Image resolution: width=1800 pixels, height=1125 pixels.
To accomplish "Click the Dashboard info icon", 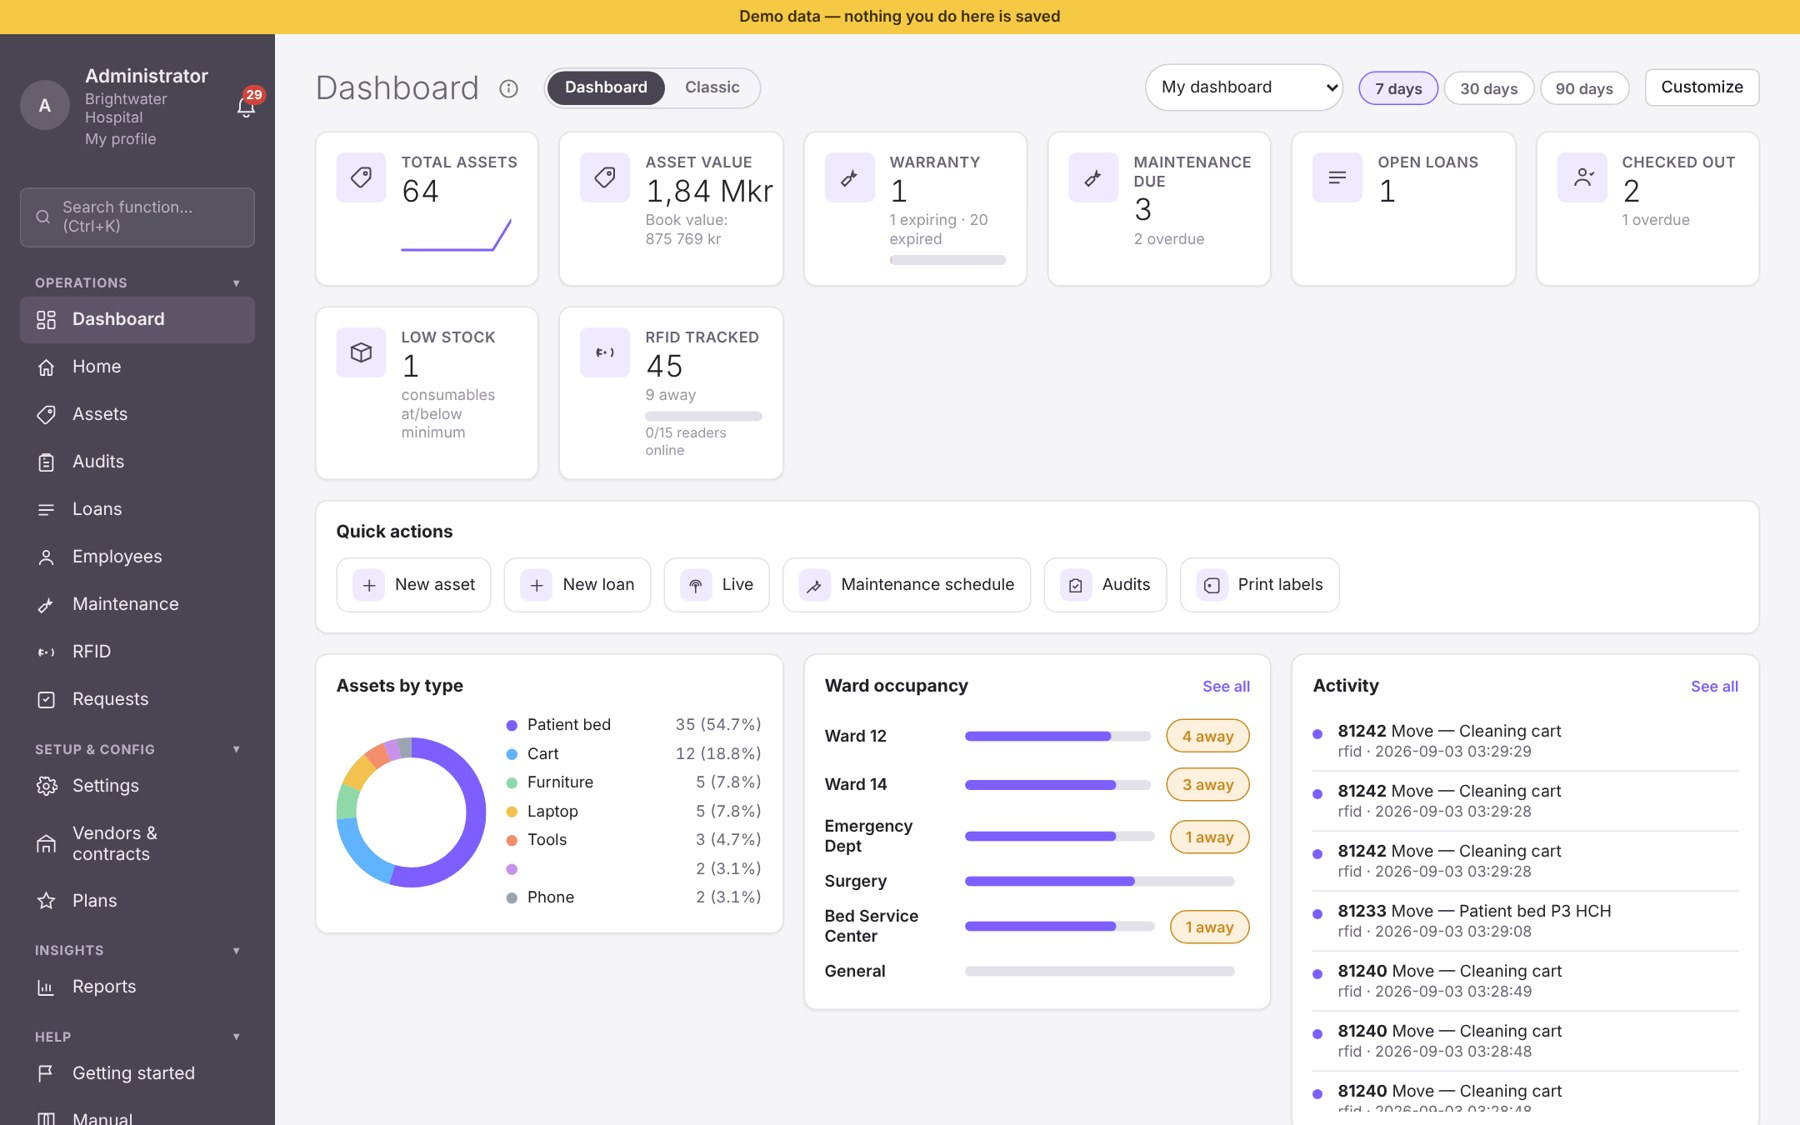I will tap(508, 89).
